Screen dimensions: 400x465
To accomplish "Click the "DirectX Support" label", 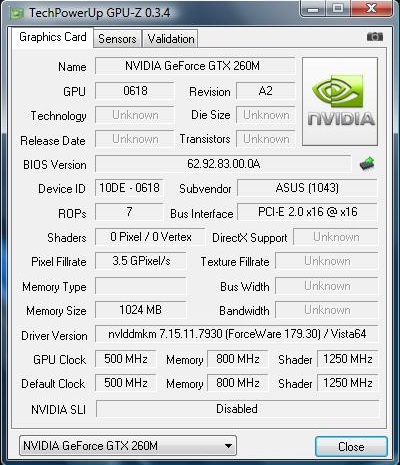I will 250,238.
